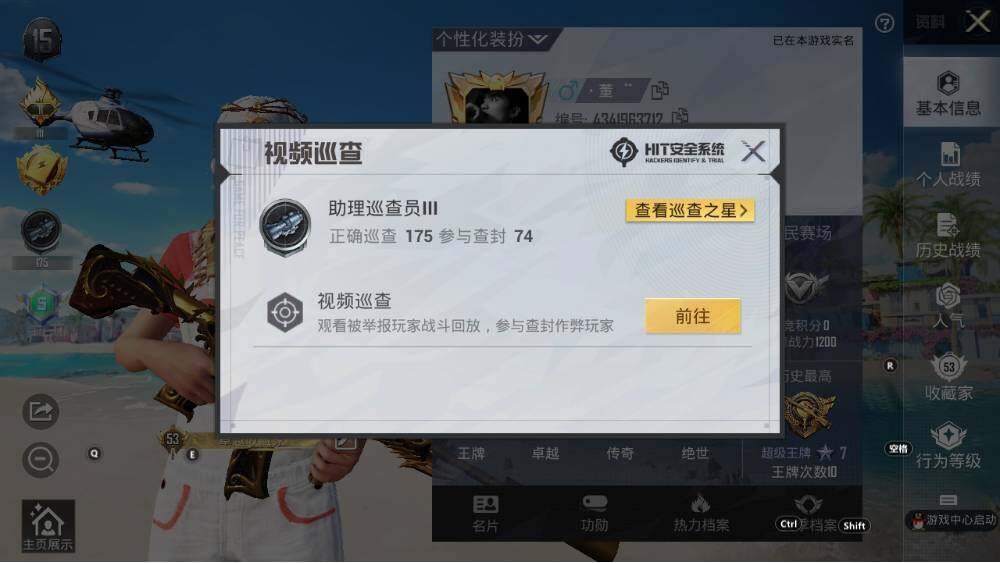Open 行为等级 in sidebar

click(948, 446)
